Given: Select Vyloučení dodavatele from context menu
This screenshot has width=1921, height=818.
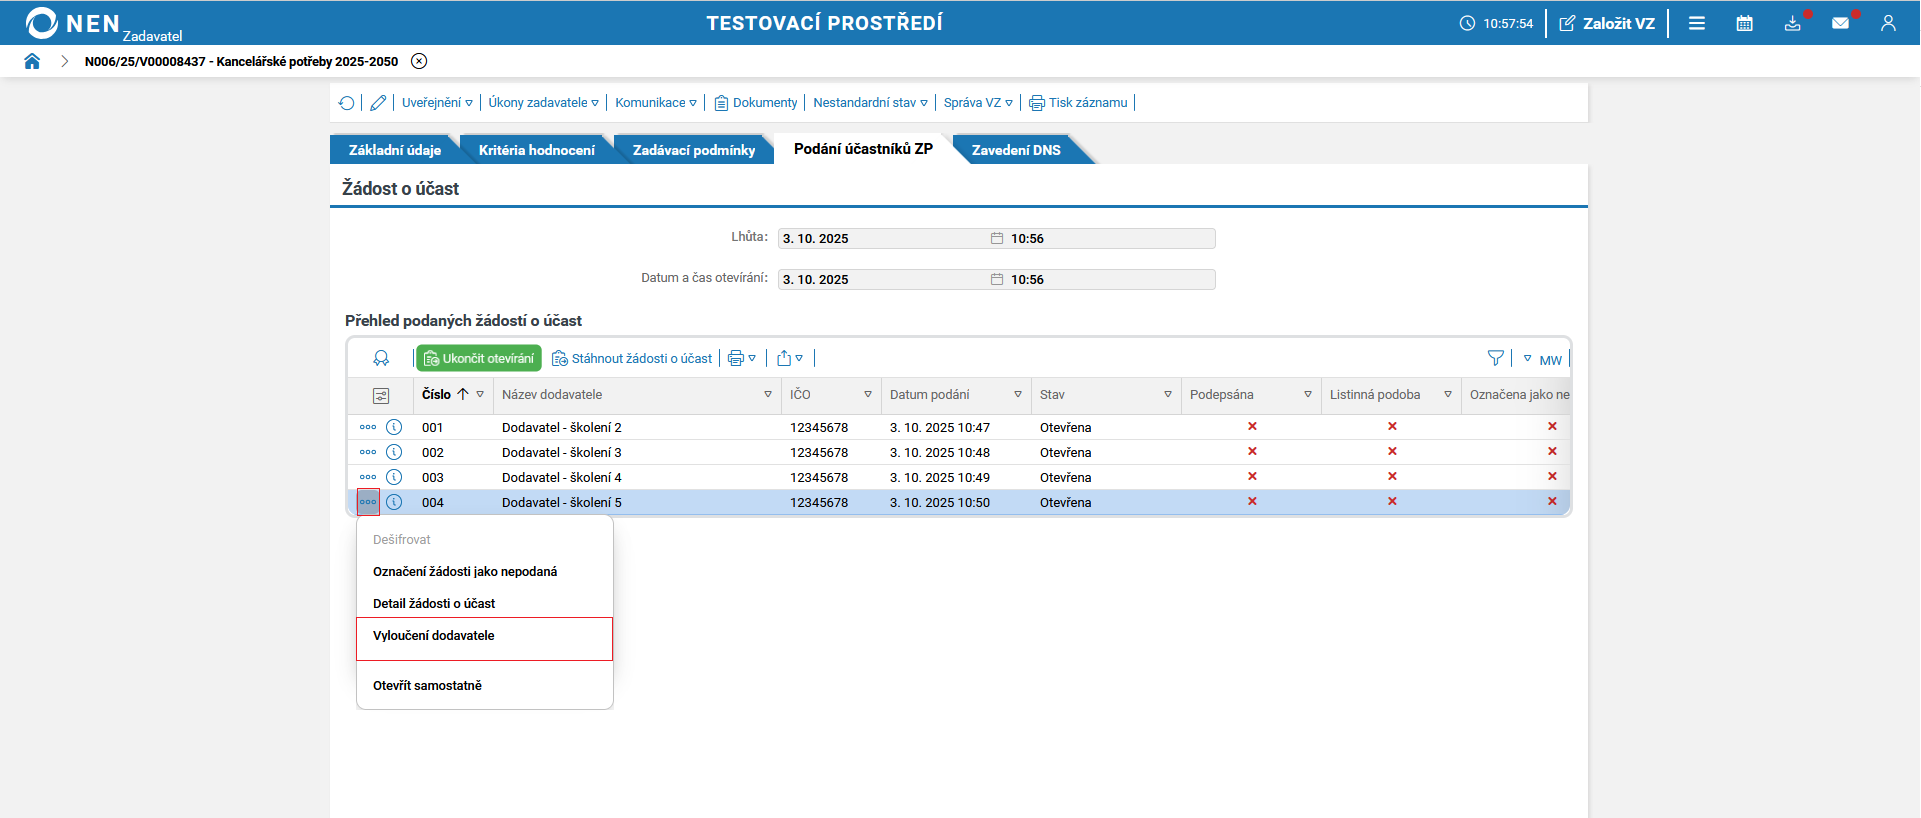Looking at the screenshot, I should [x=434, y=636].
